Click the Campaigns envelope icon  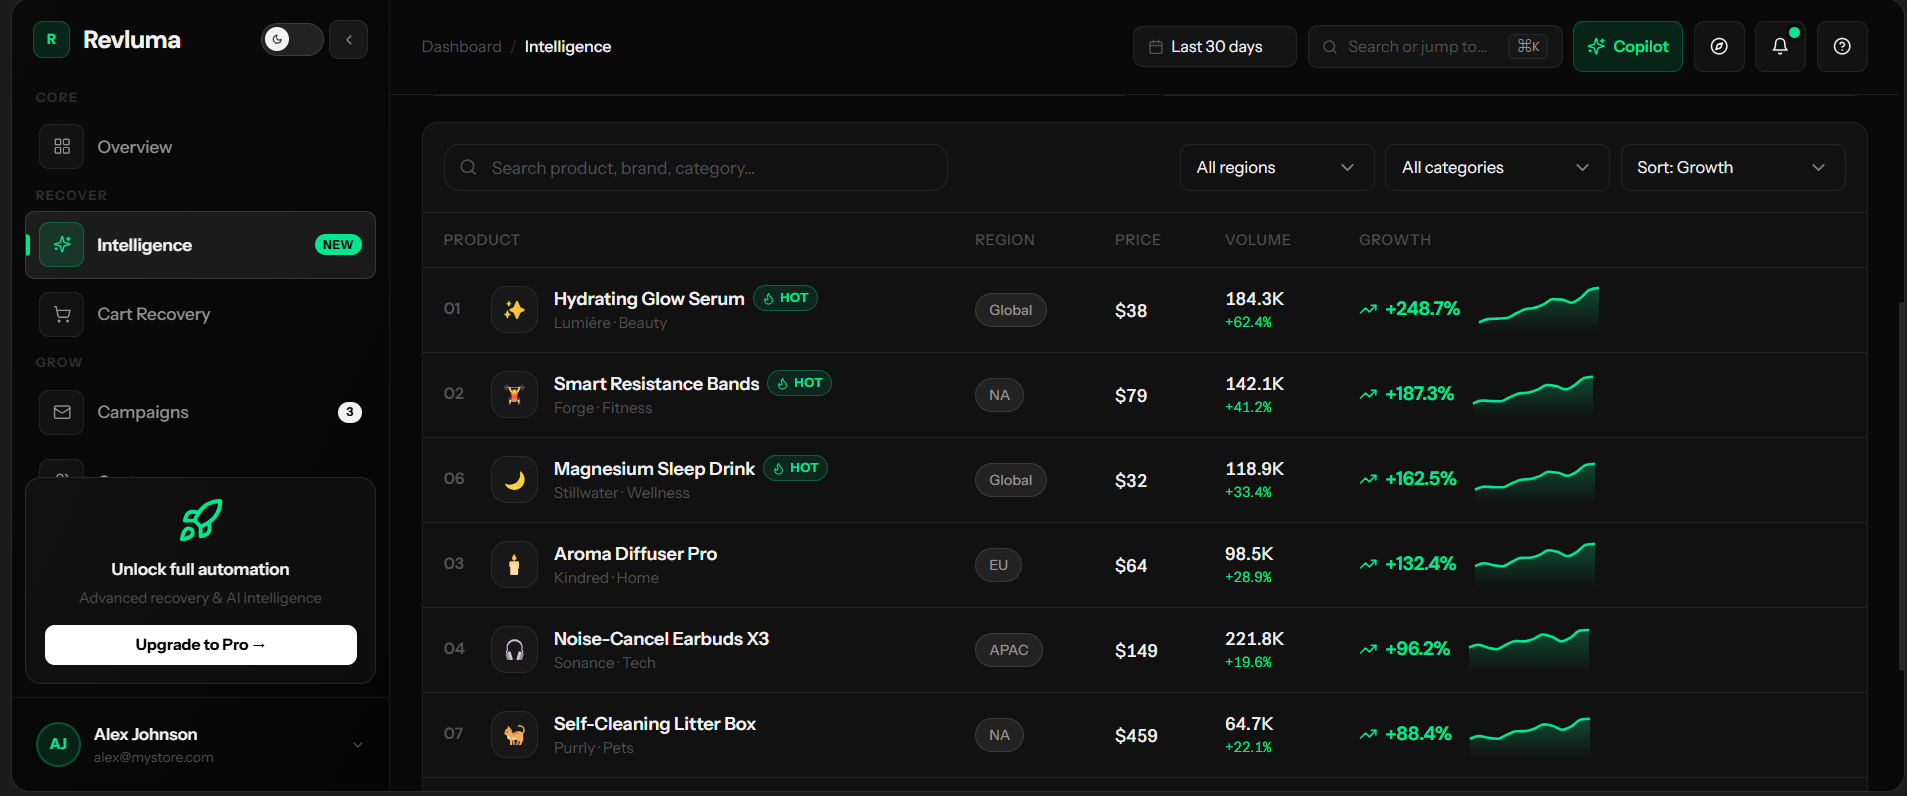click(x=62, y=412)
